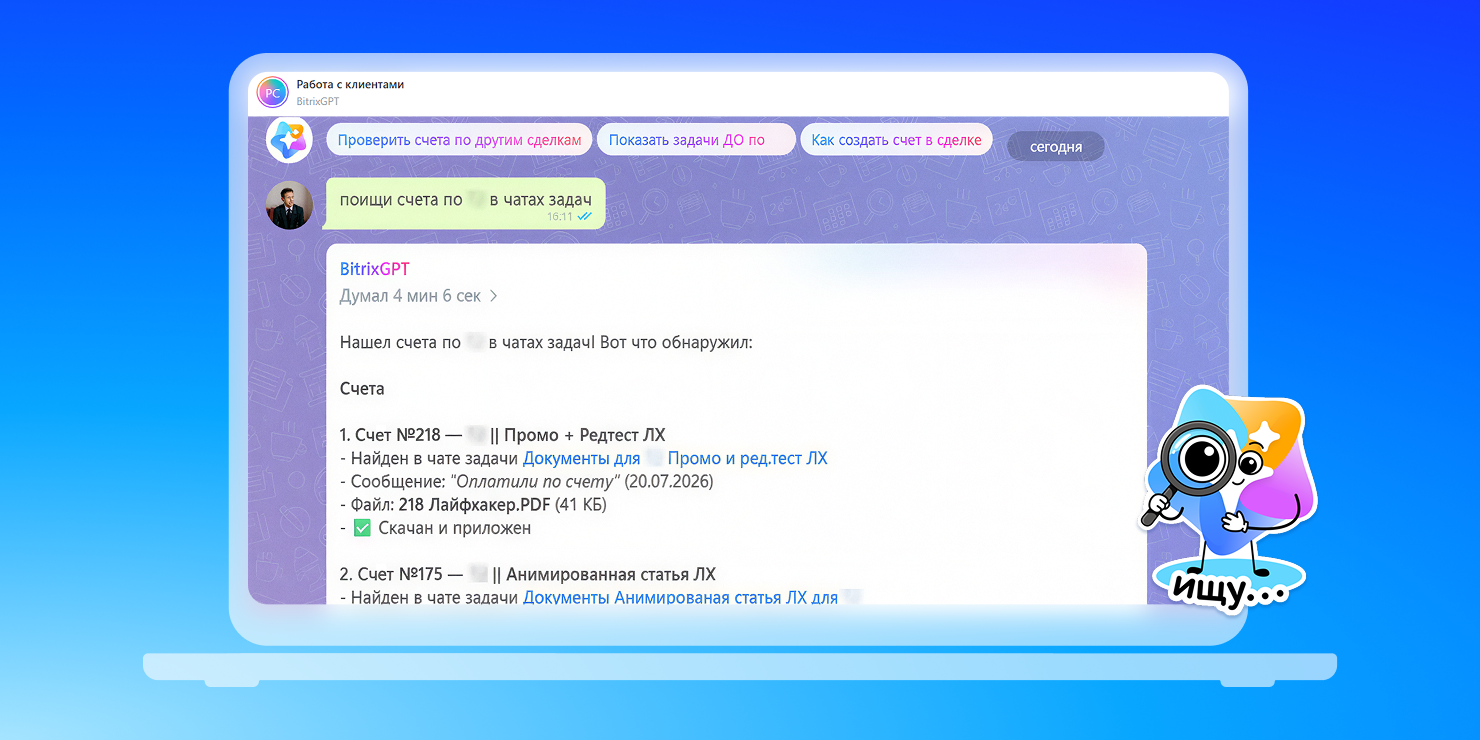Select suggestion 'Показать задачи ДО по'
The height and width of the screenshot is (740, 1480).
[x=696, y=140]
